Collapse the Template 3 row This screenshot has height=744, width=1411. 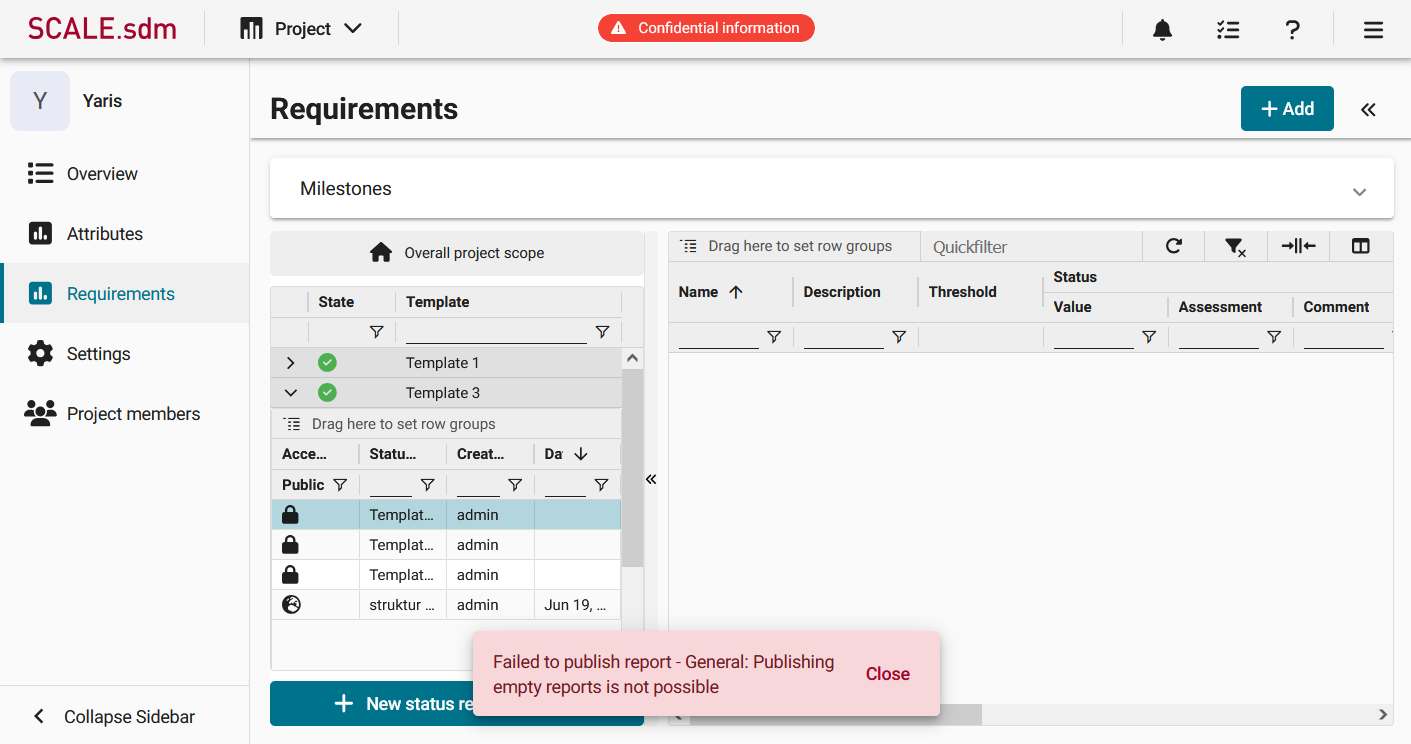pyautogui.click(x=291, y=393)
